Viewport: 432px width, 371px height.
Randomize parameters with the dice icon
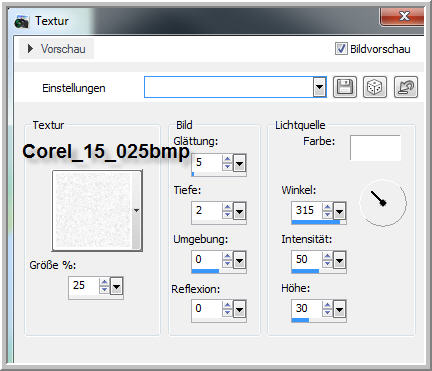375,87
